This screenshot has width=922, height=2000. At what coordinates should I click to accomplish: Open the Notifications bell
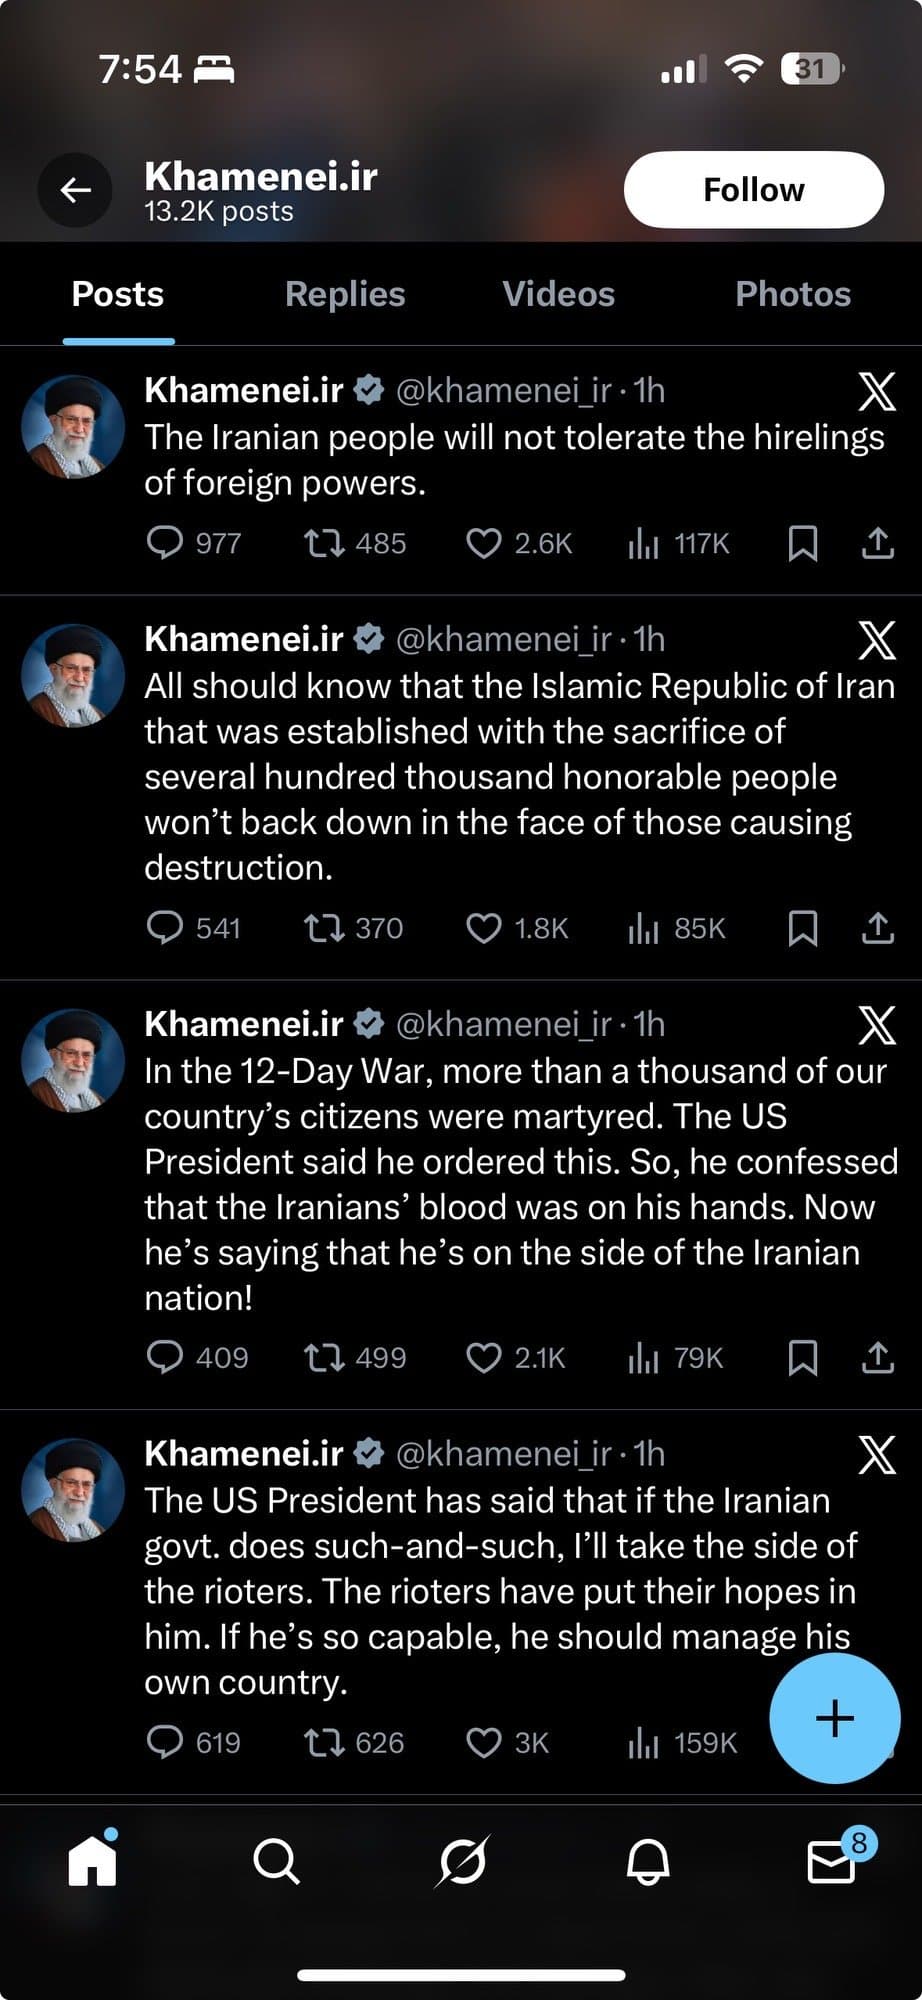click(647, 1861)
